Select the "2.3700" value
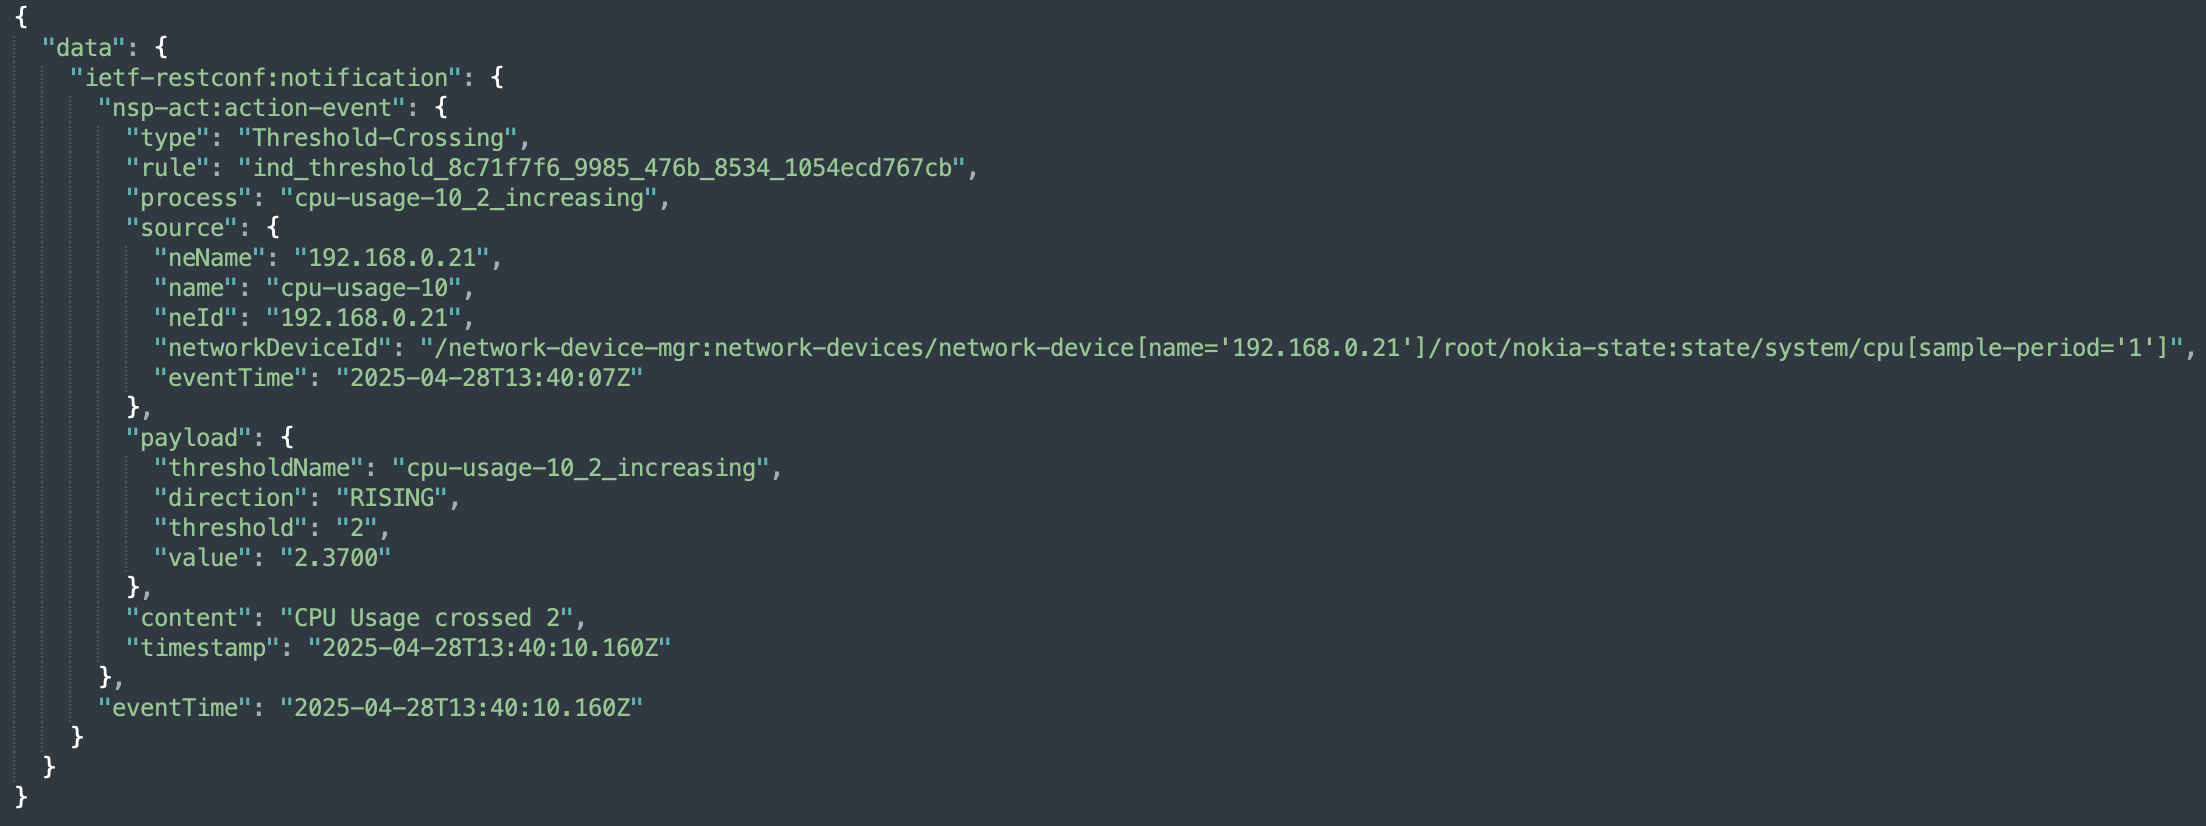The width and height of the screenshot is (2206, 826). [335, 558]
